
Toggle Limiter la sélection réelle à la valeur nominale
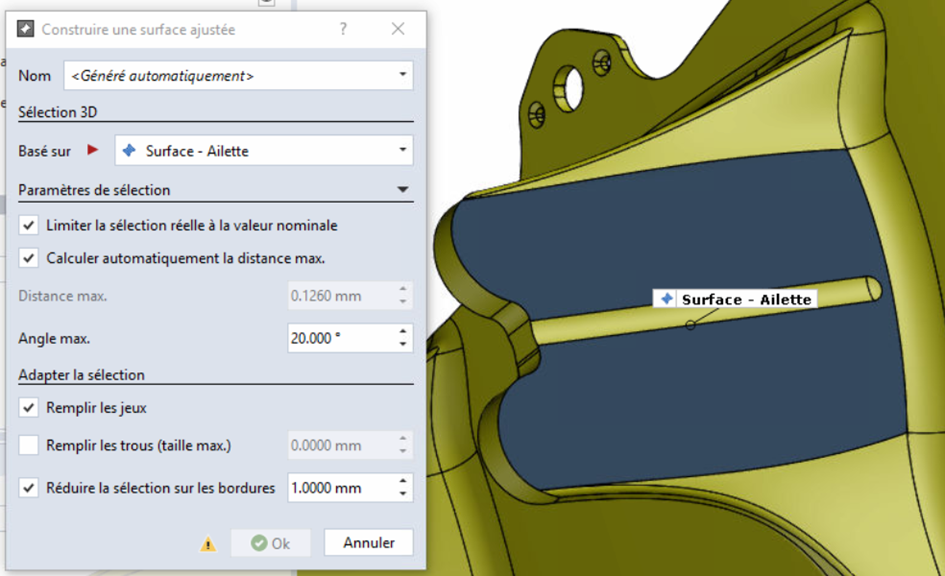[28, 225]
